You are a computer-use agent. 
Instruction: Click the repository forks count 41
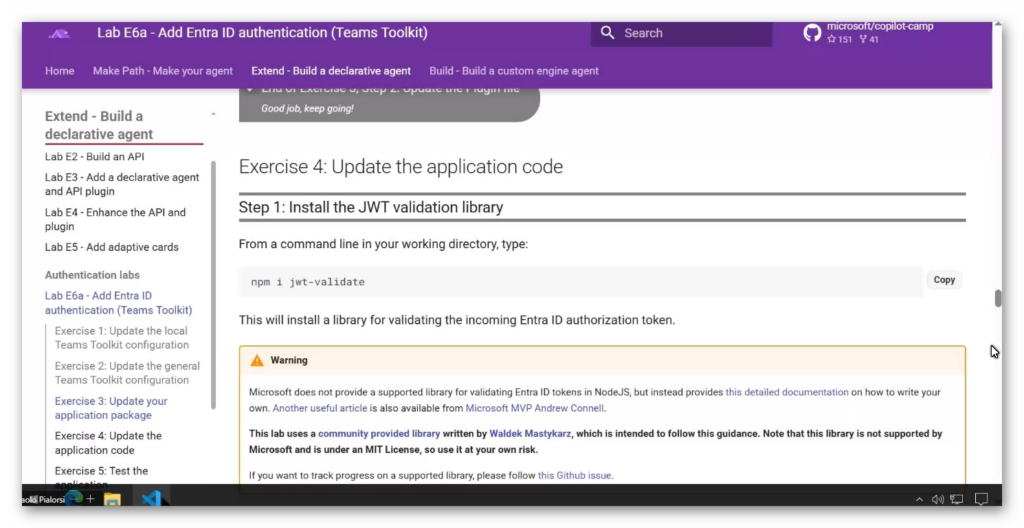click(x=869, y=39)
